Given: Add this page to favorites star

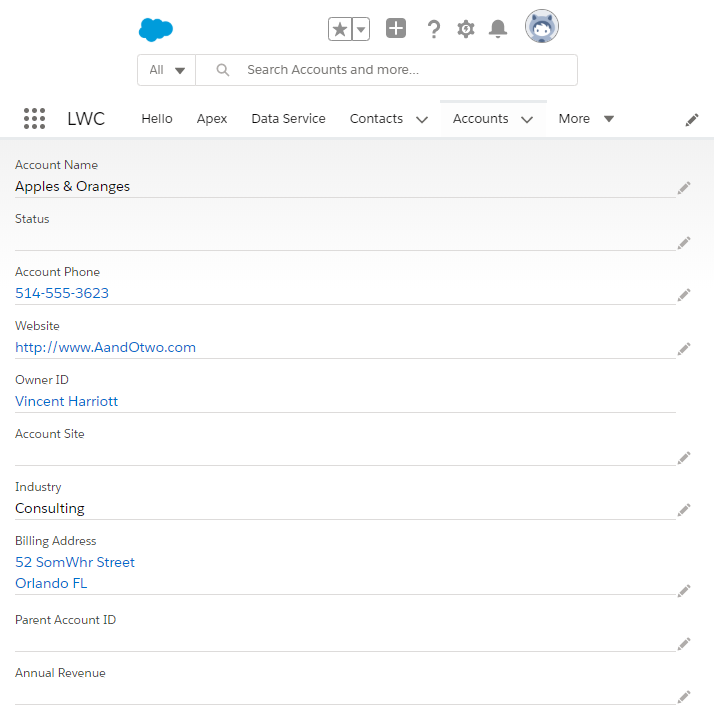Looking at the screenshot, I should pos(340,30).
